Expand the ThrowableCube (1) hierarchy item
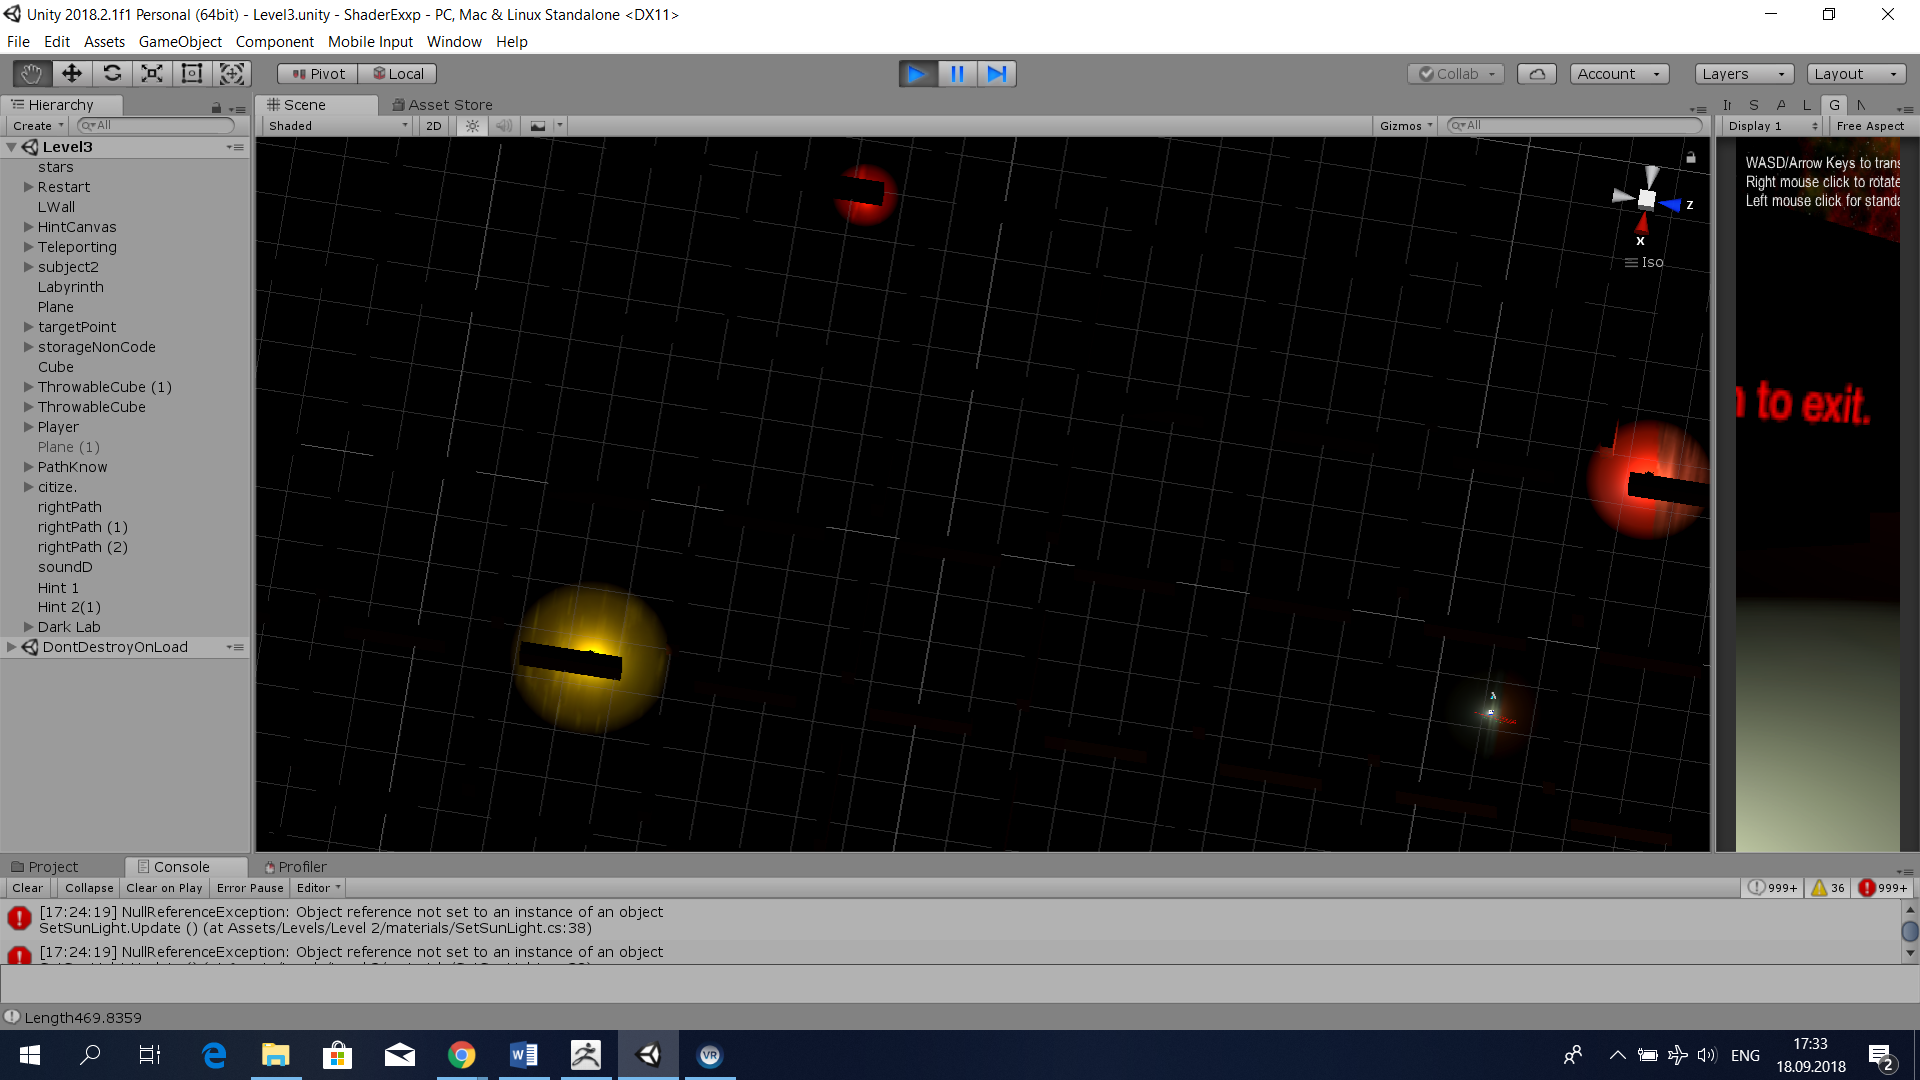 point(29,387)
